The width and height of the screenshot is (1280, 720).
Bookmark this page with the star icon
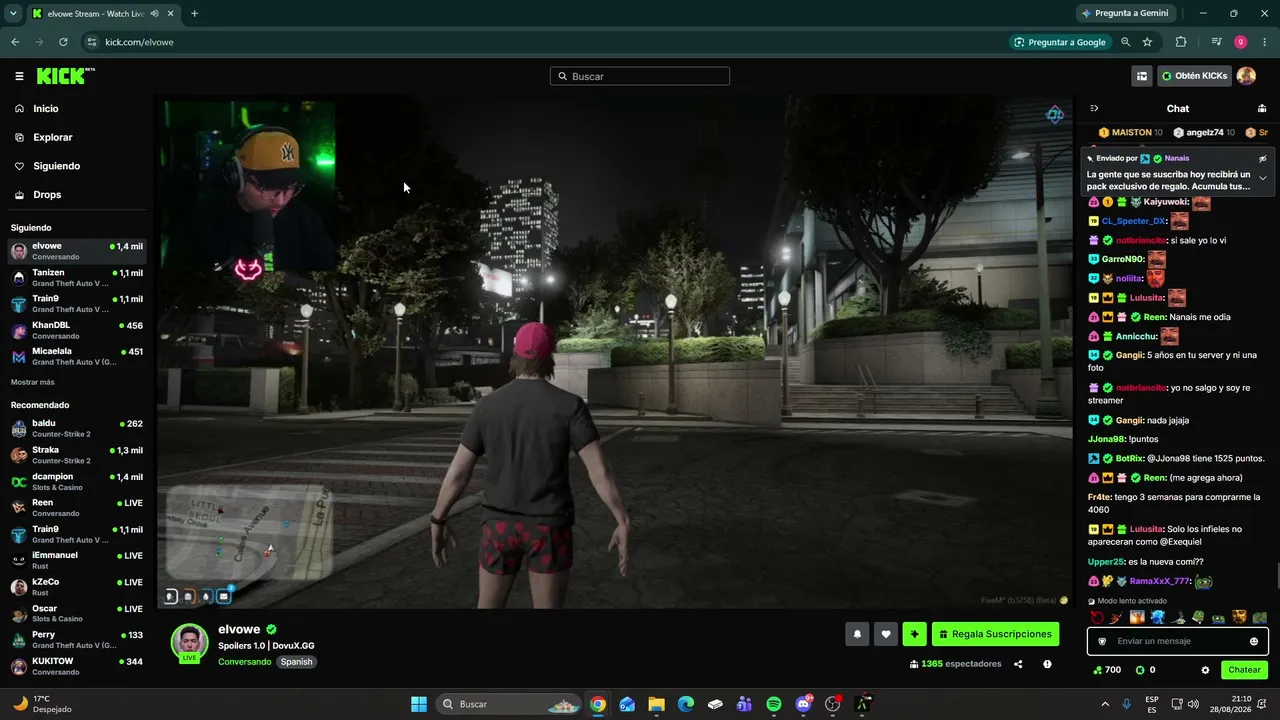click(1147, 42)
